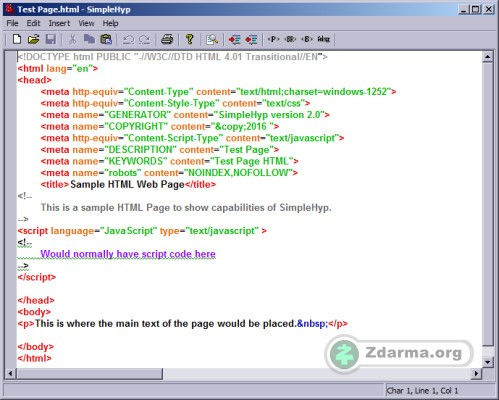Click the closing </html> tag
499x400 pixels.
click(x=35, y=358)
